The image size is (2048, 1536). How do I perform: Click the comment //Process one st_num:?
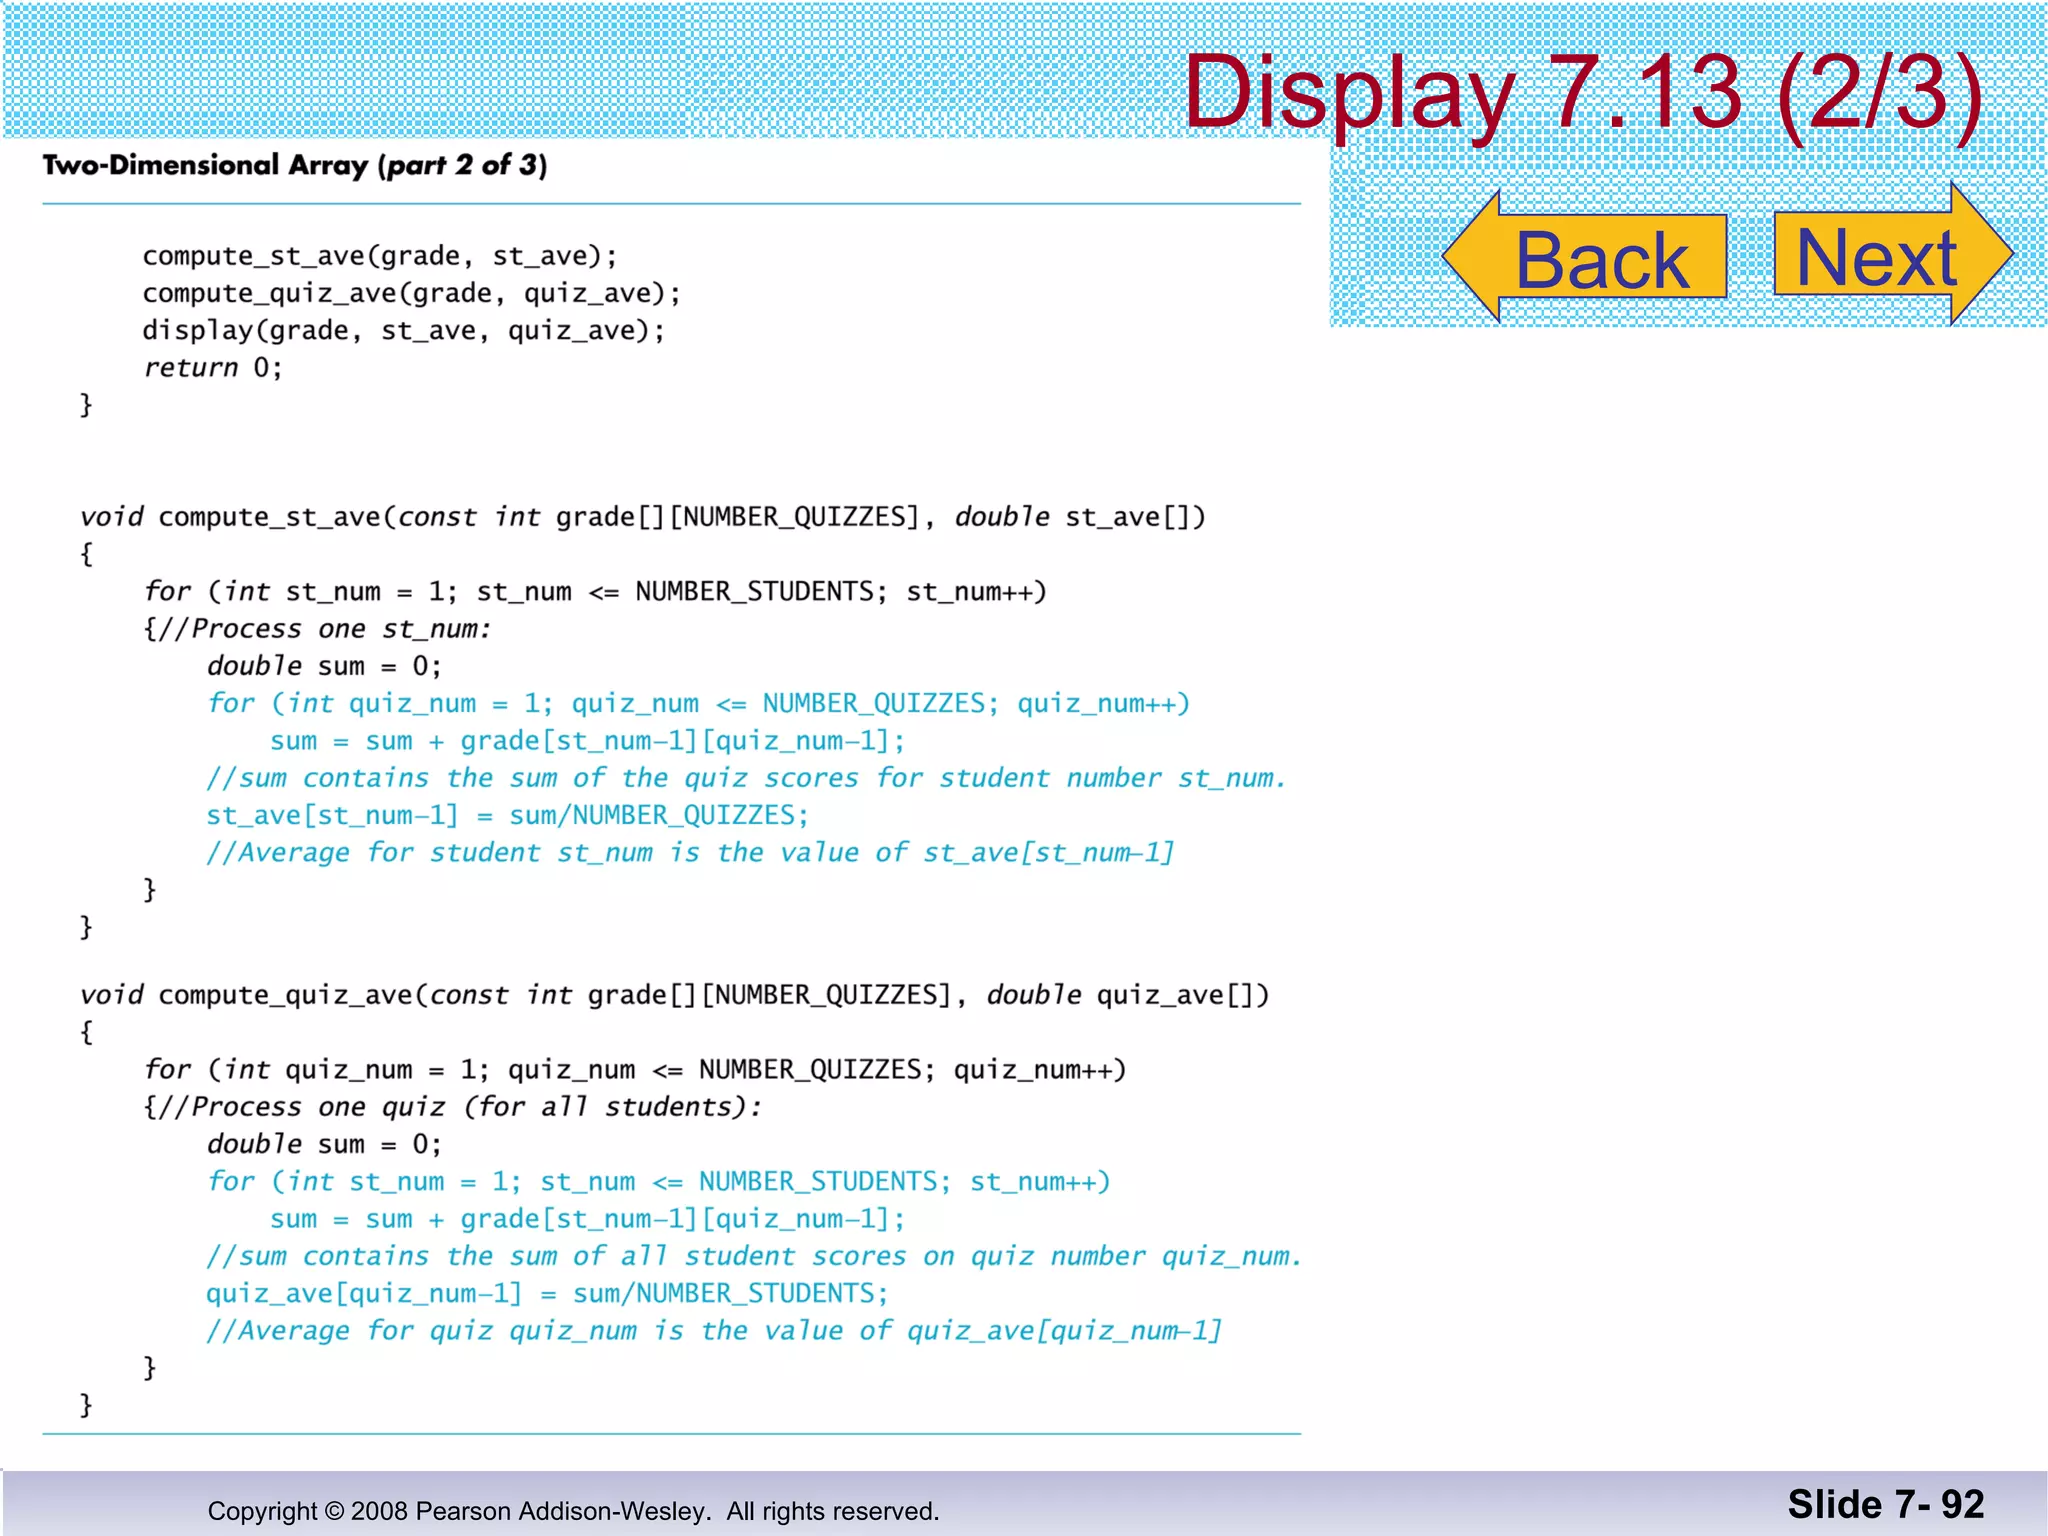click(x=318, y=629)
